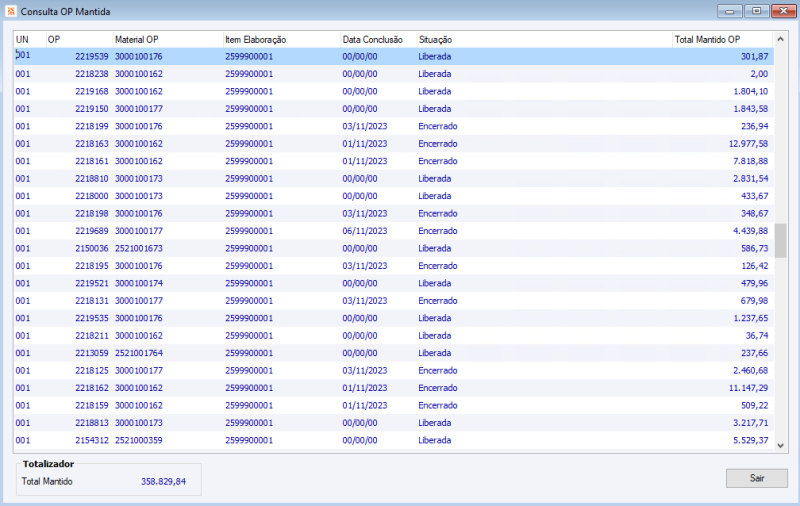This screenshot has height=506, width=800.
Task: Select the row with OP 2218000
Action: pyautogui.click(x=394, y=196)
